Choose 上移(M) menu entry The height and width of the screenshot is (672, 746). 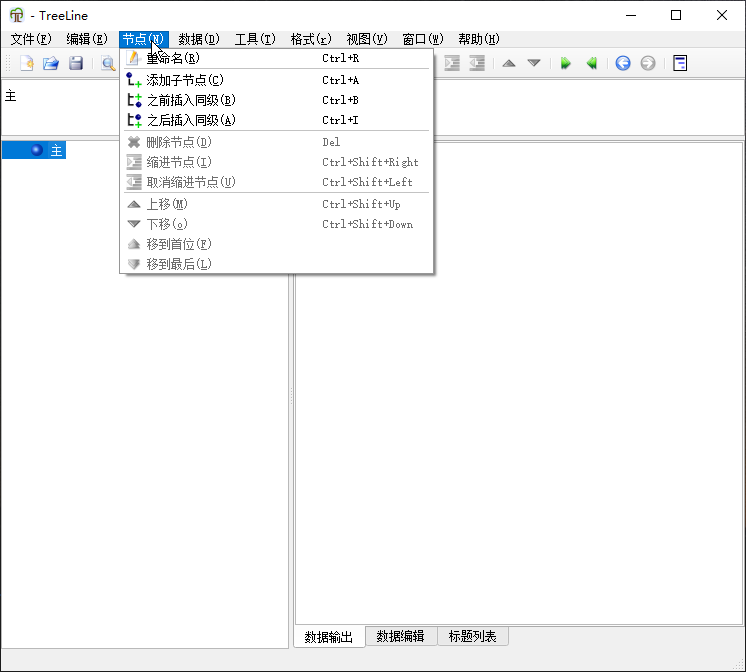276,204
